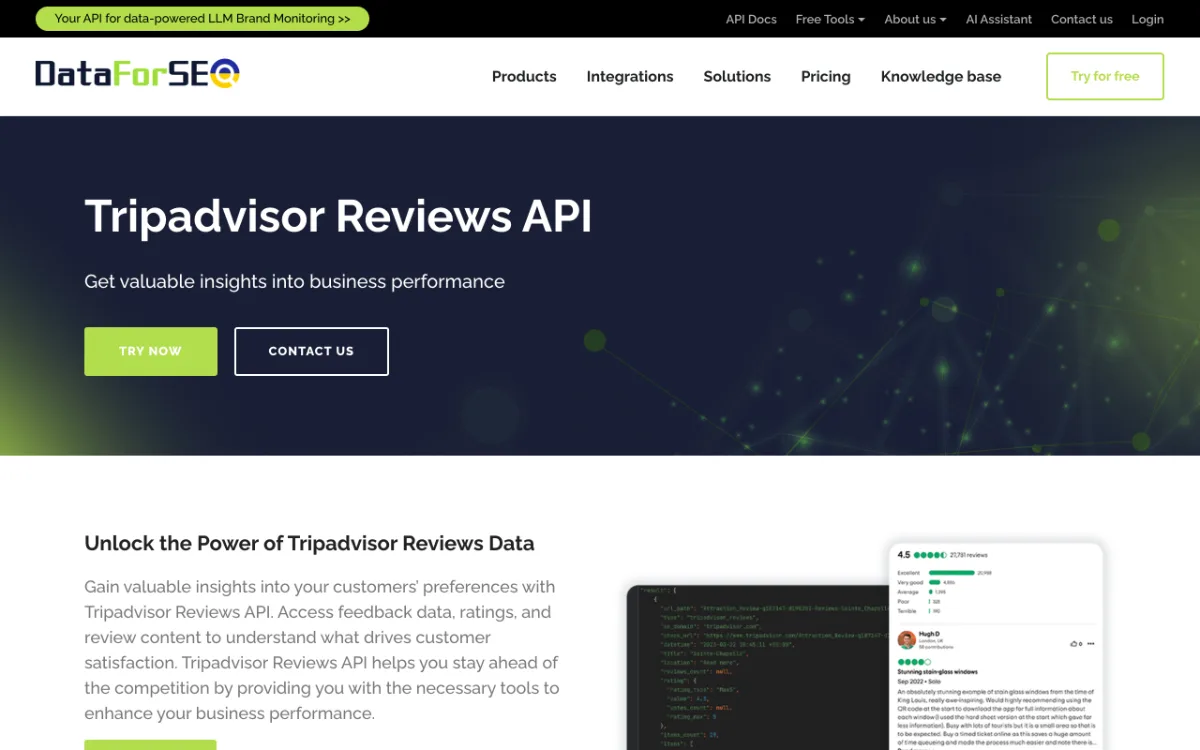The height and width of the screenshot is (750, 1200).
Task: Click 'Get valuable insights into business performance' text
Action: [x=294, y=281]
